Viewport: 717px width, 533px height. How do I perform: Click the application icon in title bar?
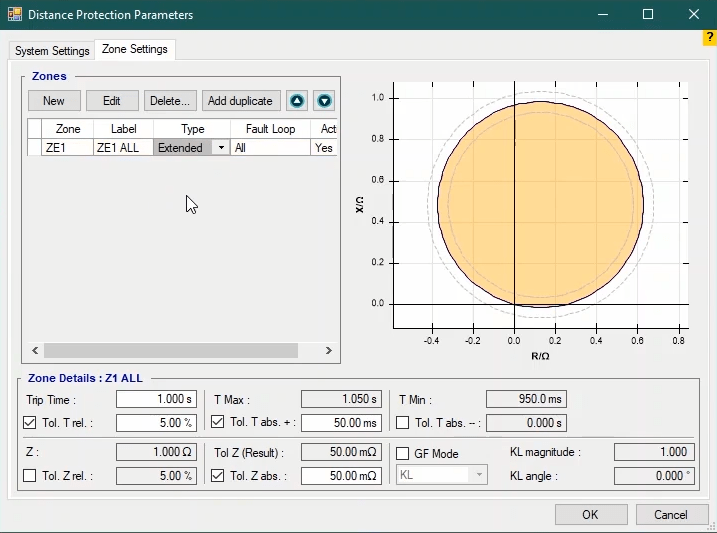[x=13, y=15]
